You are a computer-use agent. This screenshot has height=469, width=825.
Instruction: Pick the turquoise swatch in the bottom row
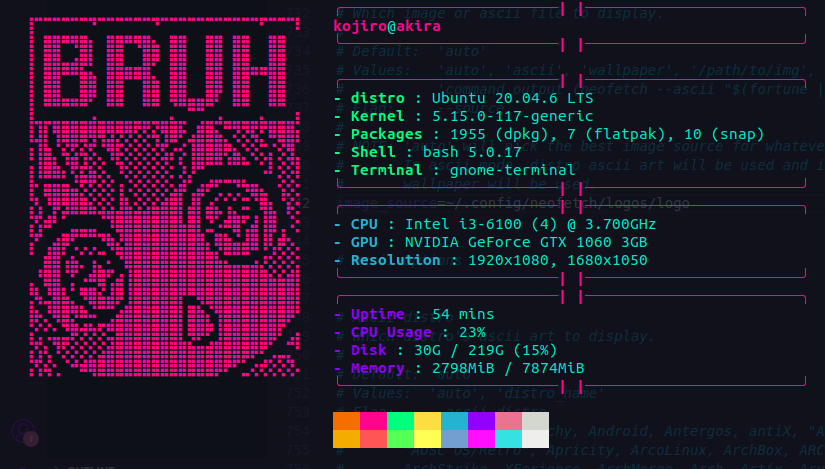[x=508, y=439]
